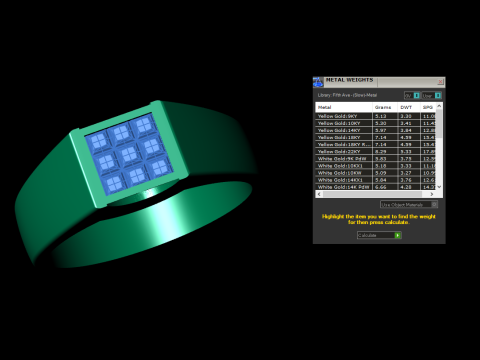
Task: Sort table by Grams column header
Action: tap(385, 107)
